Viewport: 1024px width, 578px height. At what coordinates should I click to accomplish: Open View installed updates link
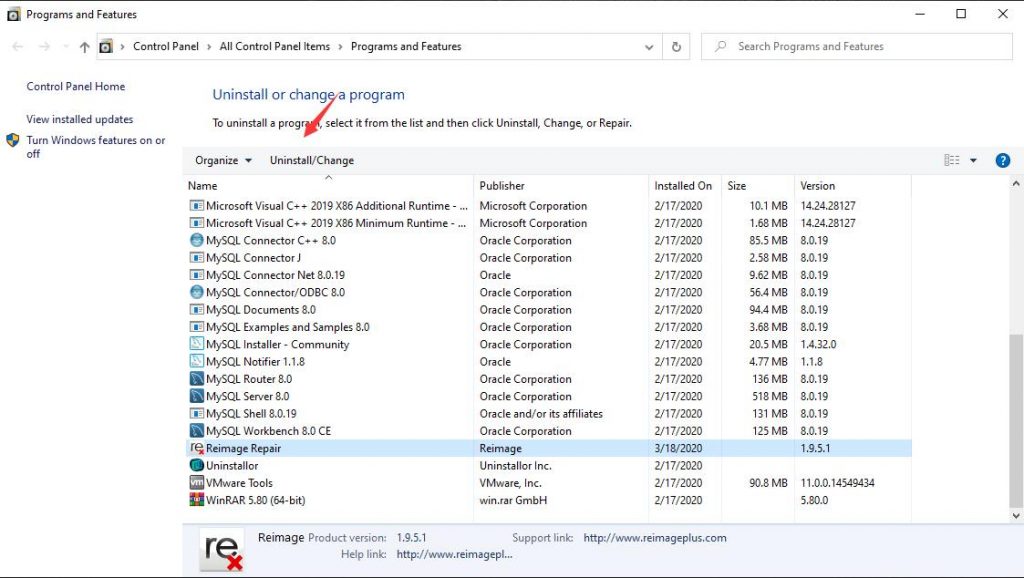coord(80,120)
